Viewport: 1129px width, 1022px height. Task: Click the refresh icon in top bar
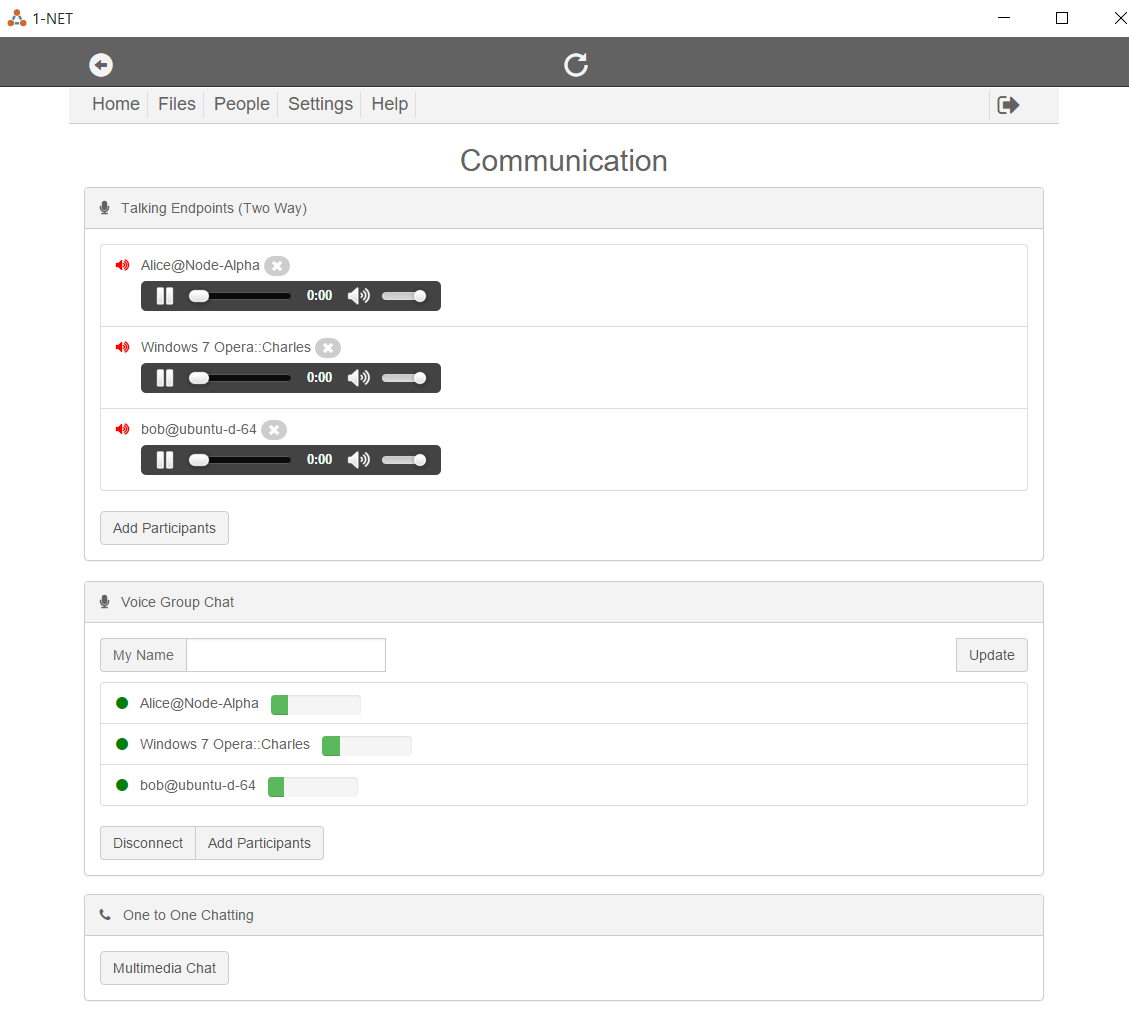[576, 65]
